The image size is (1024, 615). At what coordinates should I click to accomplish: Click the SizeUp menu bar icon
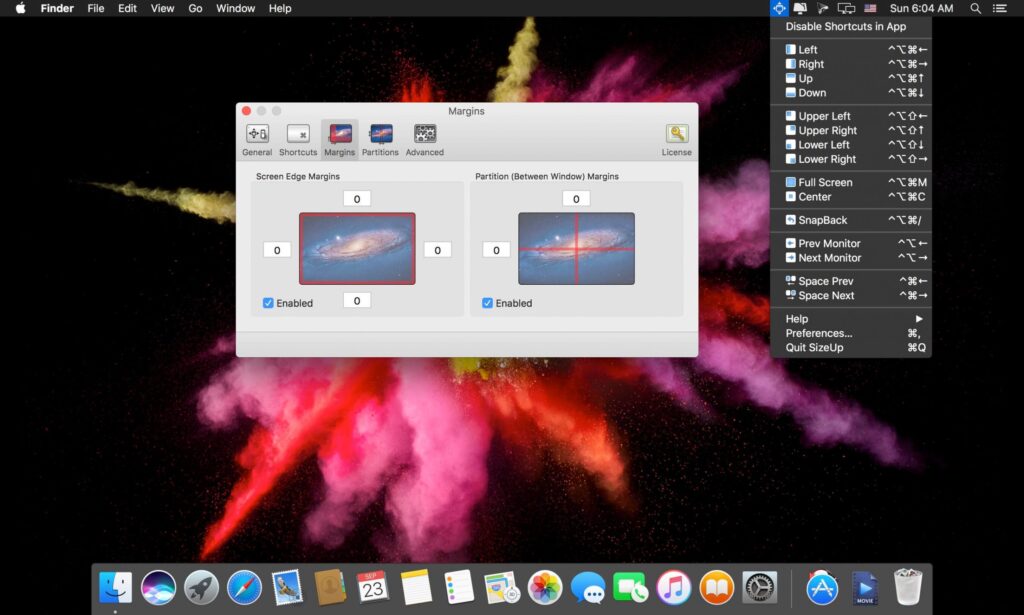click(779, 8)
